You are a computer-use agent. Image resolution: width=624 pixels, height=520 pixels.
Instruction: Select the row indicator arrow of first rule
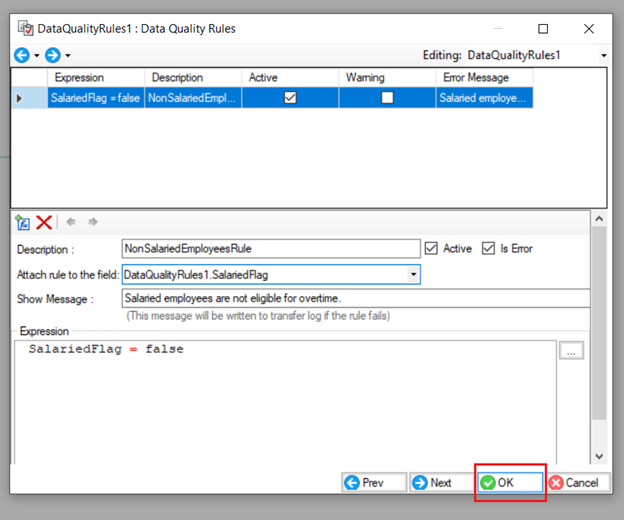(x=20, y=98)
